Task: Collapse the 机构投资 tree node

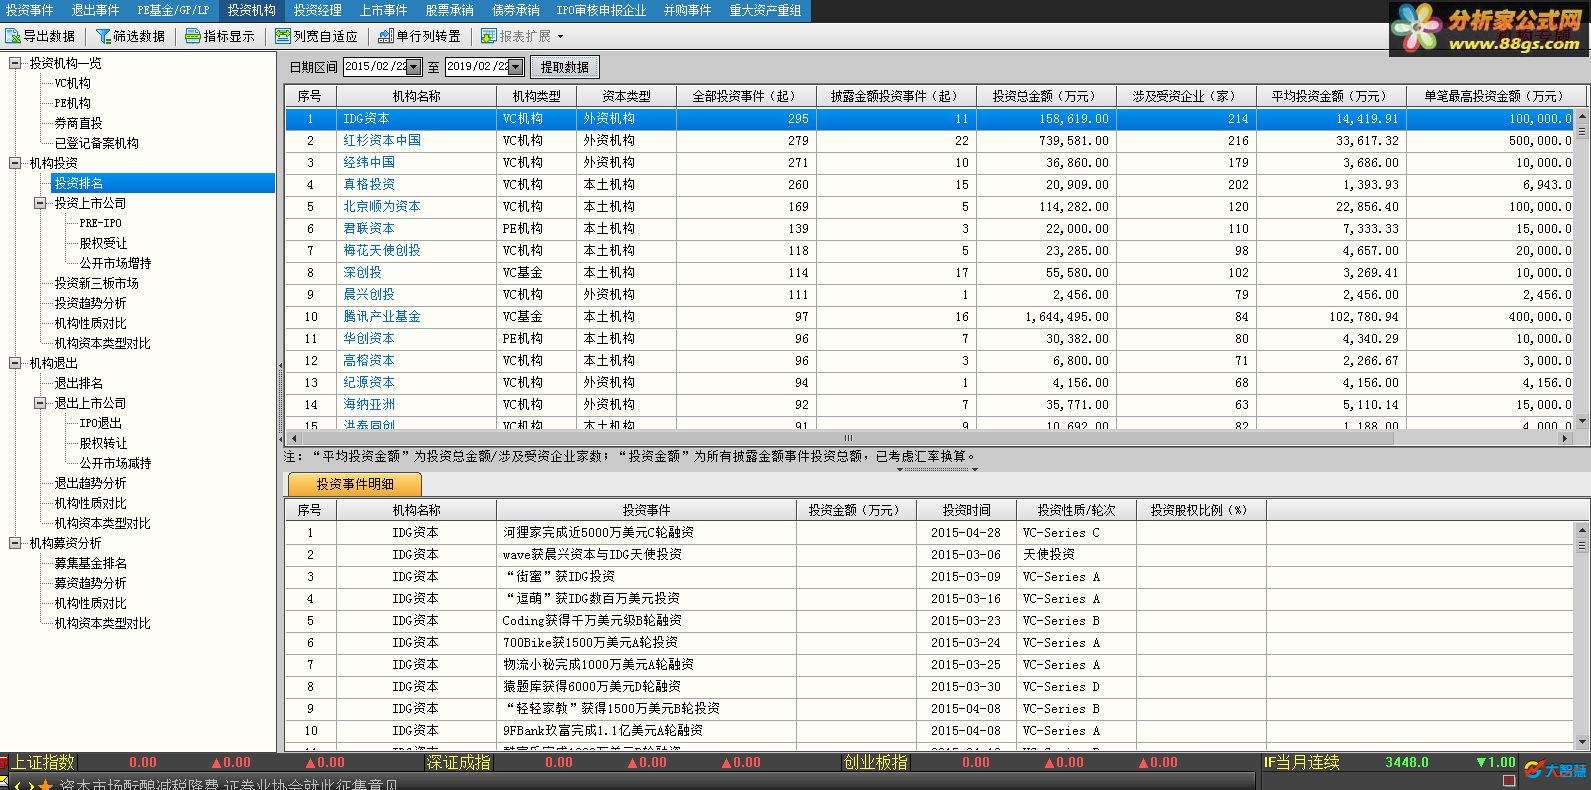Action: click(x=15, y=163)
